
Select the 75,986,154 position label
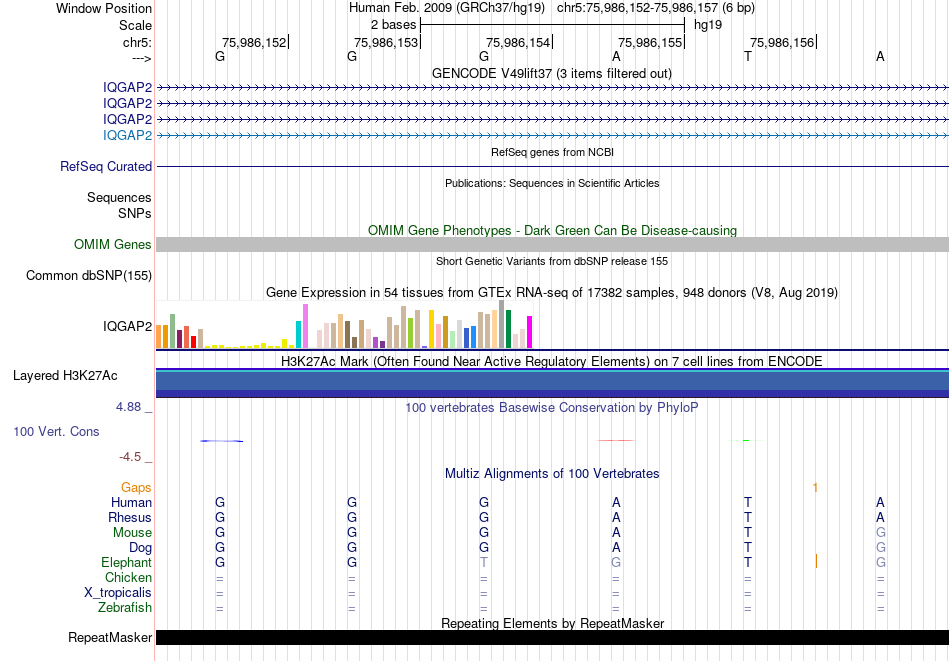coord(518,42)
